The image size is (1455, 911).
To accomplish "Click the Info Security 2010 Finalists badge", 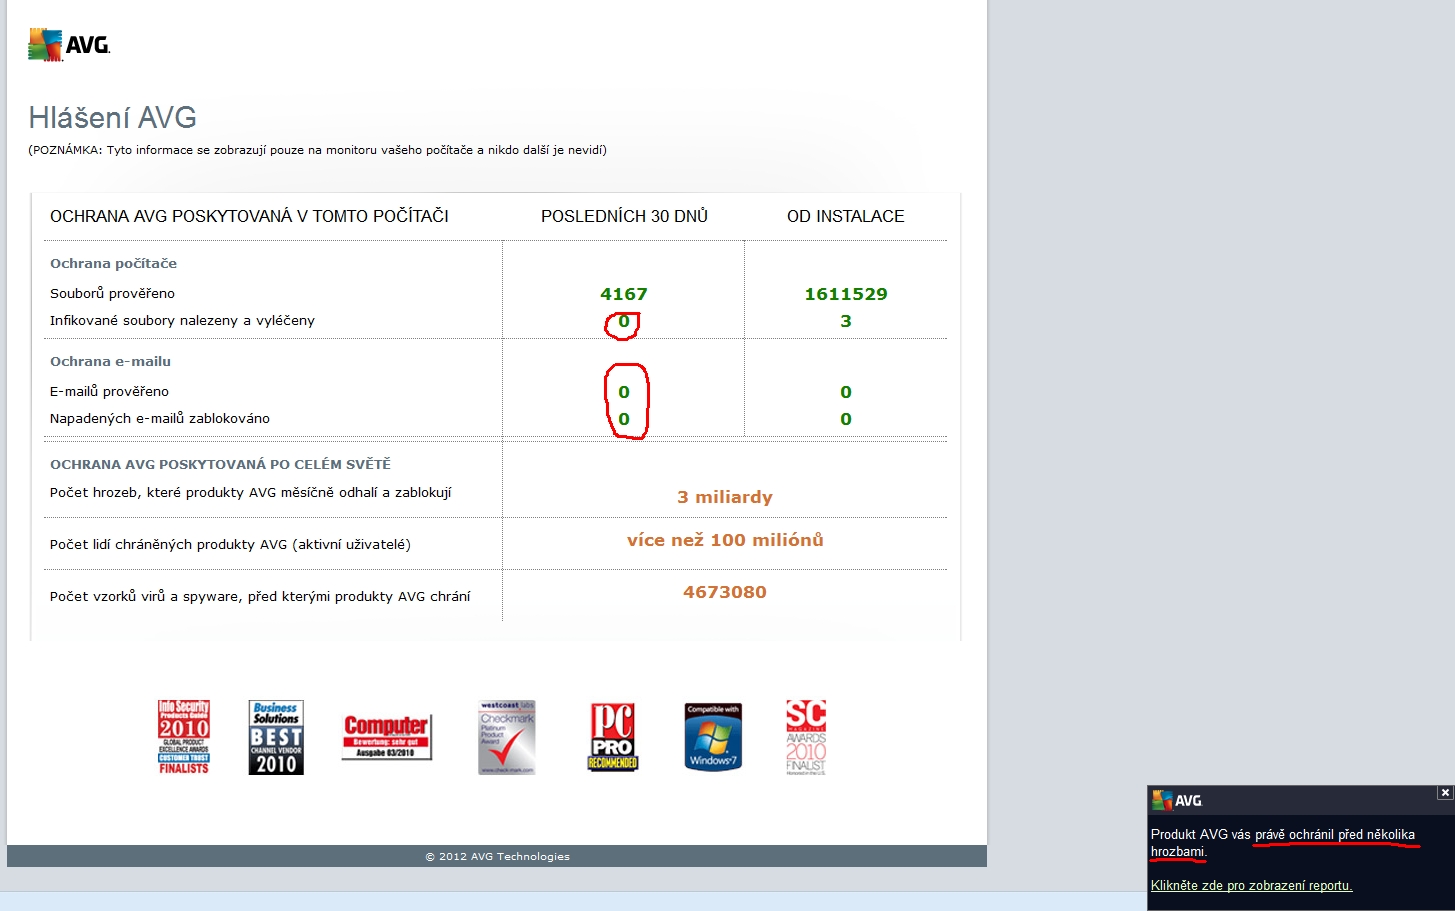I will (184, 737).
